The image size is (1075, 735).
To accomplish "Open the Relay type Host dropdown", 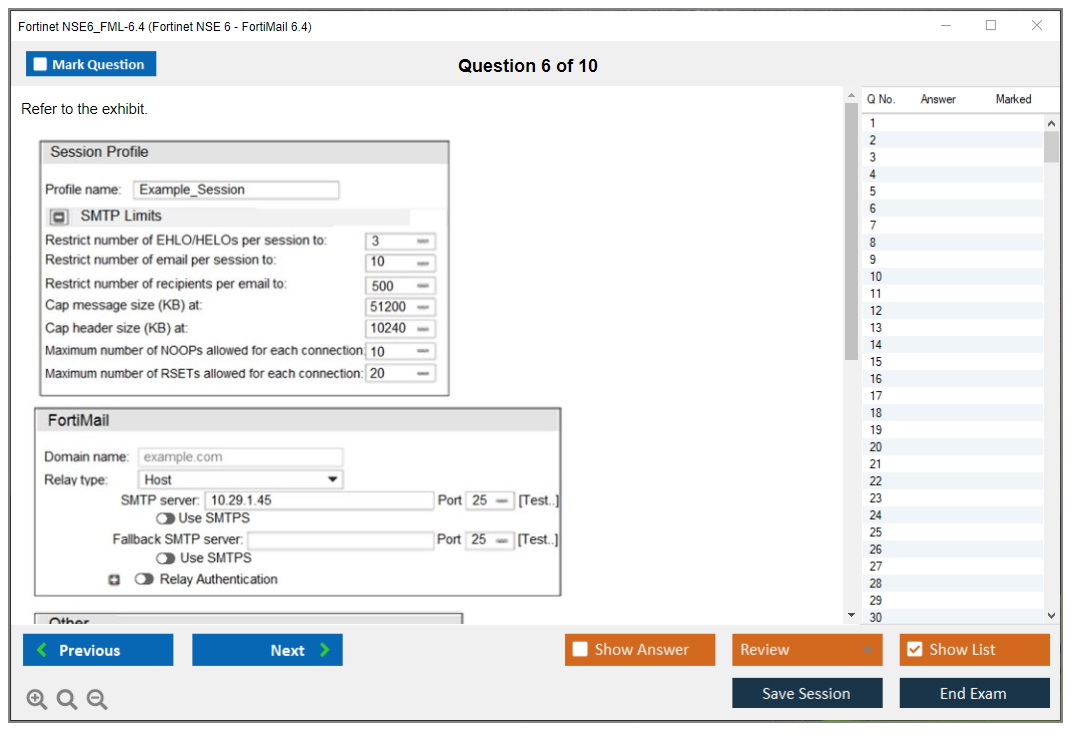I will (240, 480).
